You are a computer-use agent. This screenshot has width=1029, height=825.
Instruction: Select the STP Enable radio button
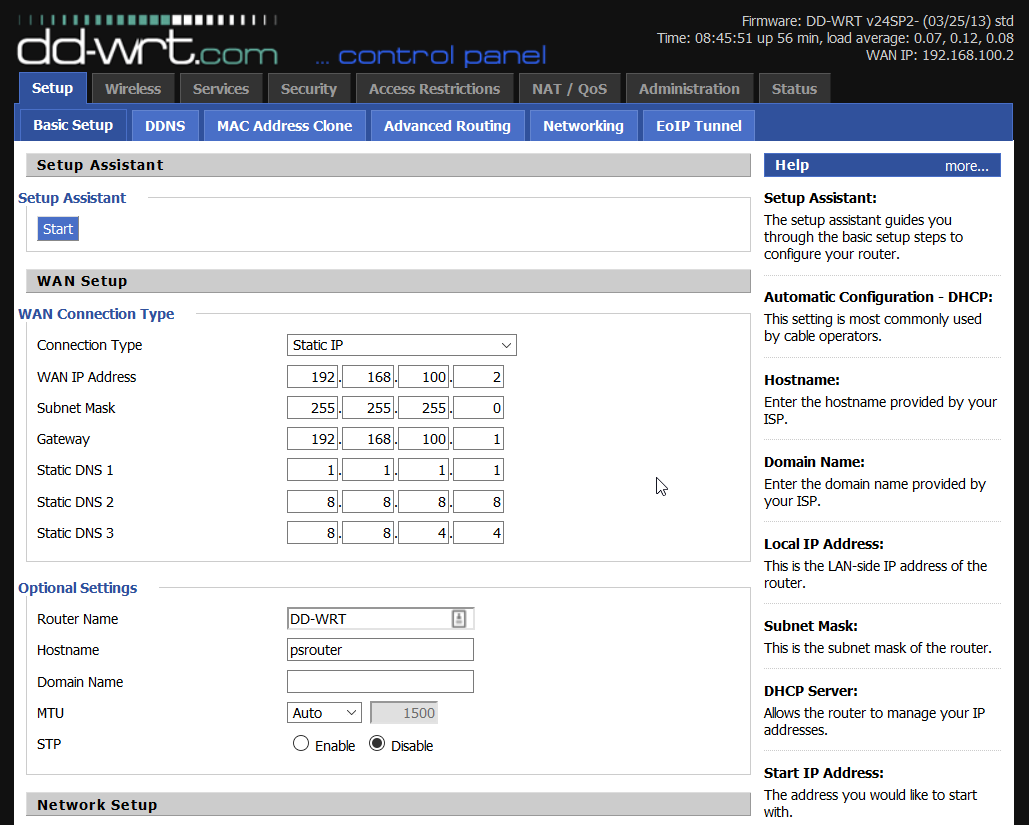coord(301,743)
